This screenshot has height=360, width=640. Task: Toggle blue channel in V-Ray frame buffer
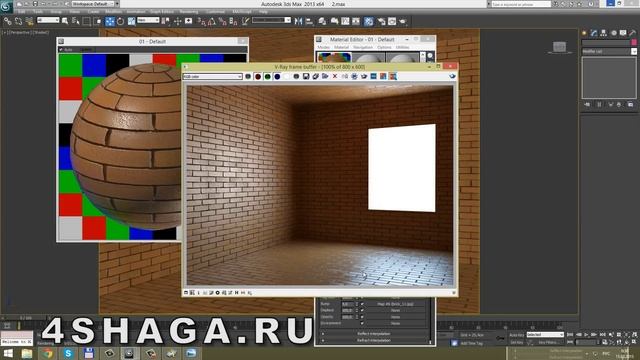click(x=277, y=76)
